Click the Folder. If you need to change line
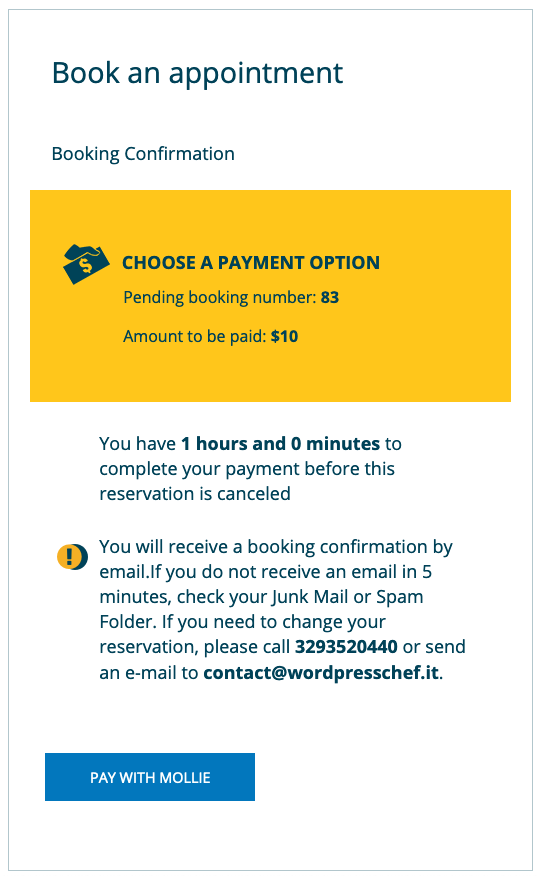Screen dimensions: 540x876 pos(242,622)
